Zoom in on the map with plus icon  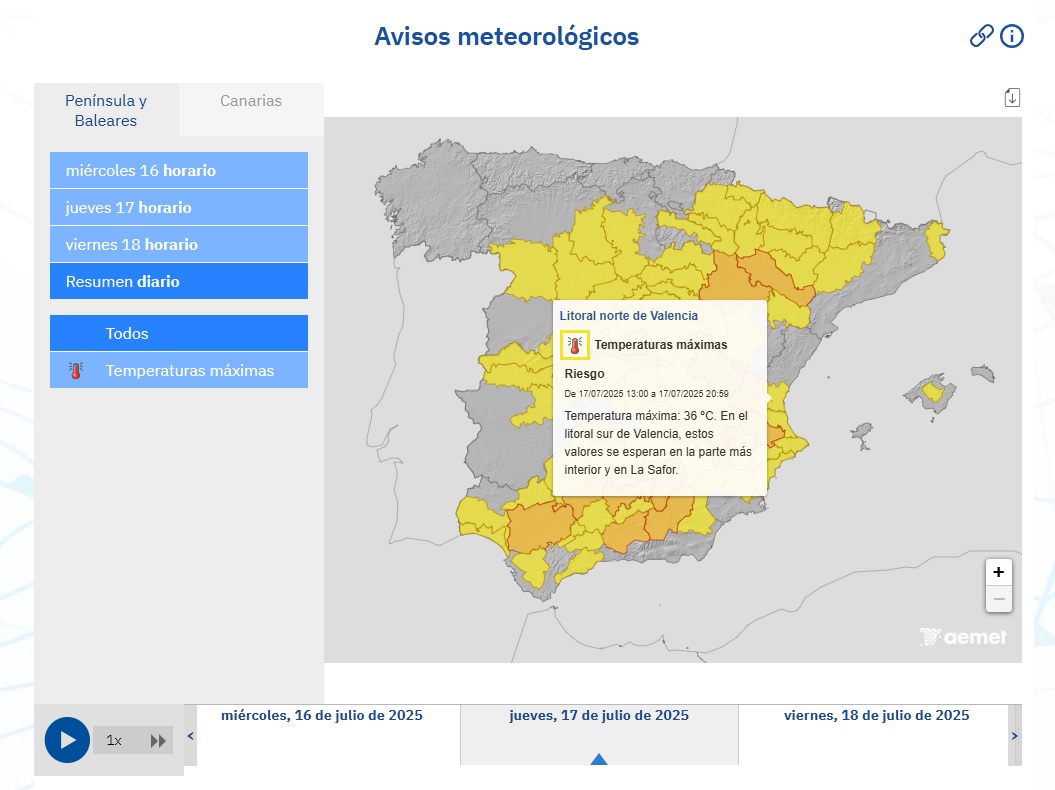(998, 571)
